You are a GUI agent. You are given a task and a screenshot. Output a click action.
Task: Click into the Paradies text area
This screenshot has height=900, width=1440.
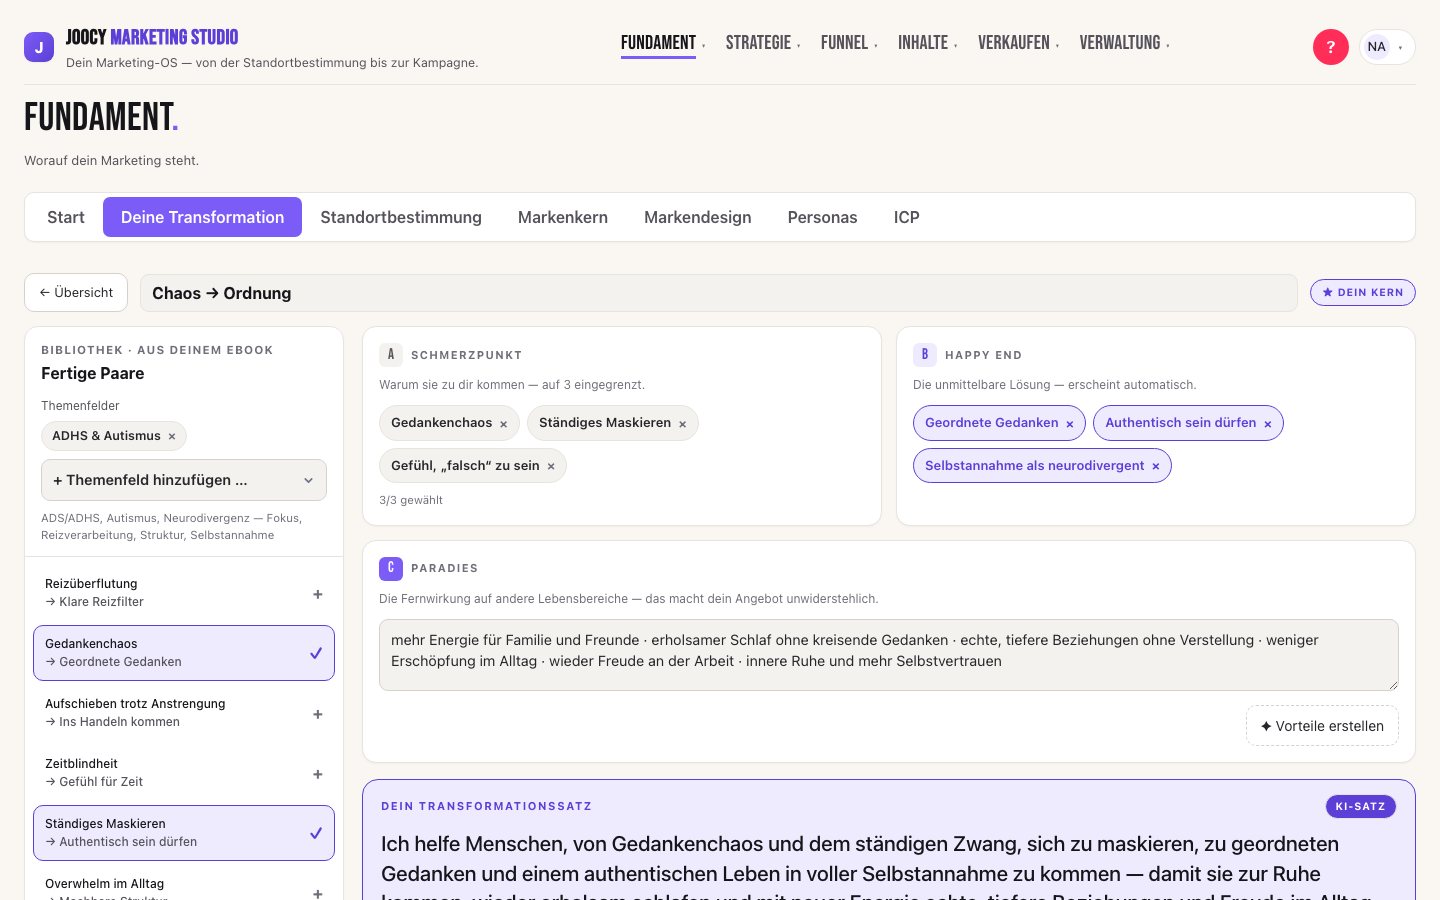coord(889,655)
